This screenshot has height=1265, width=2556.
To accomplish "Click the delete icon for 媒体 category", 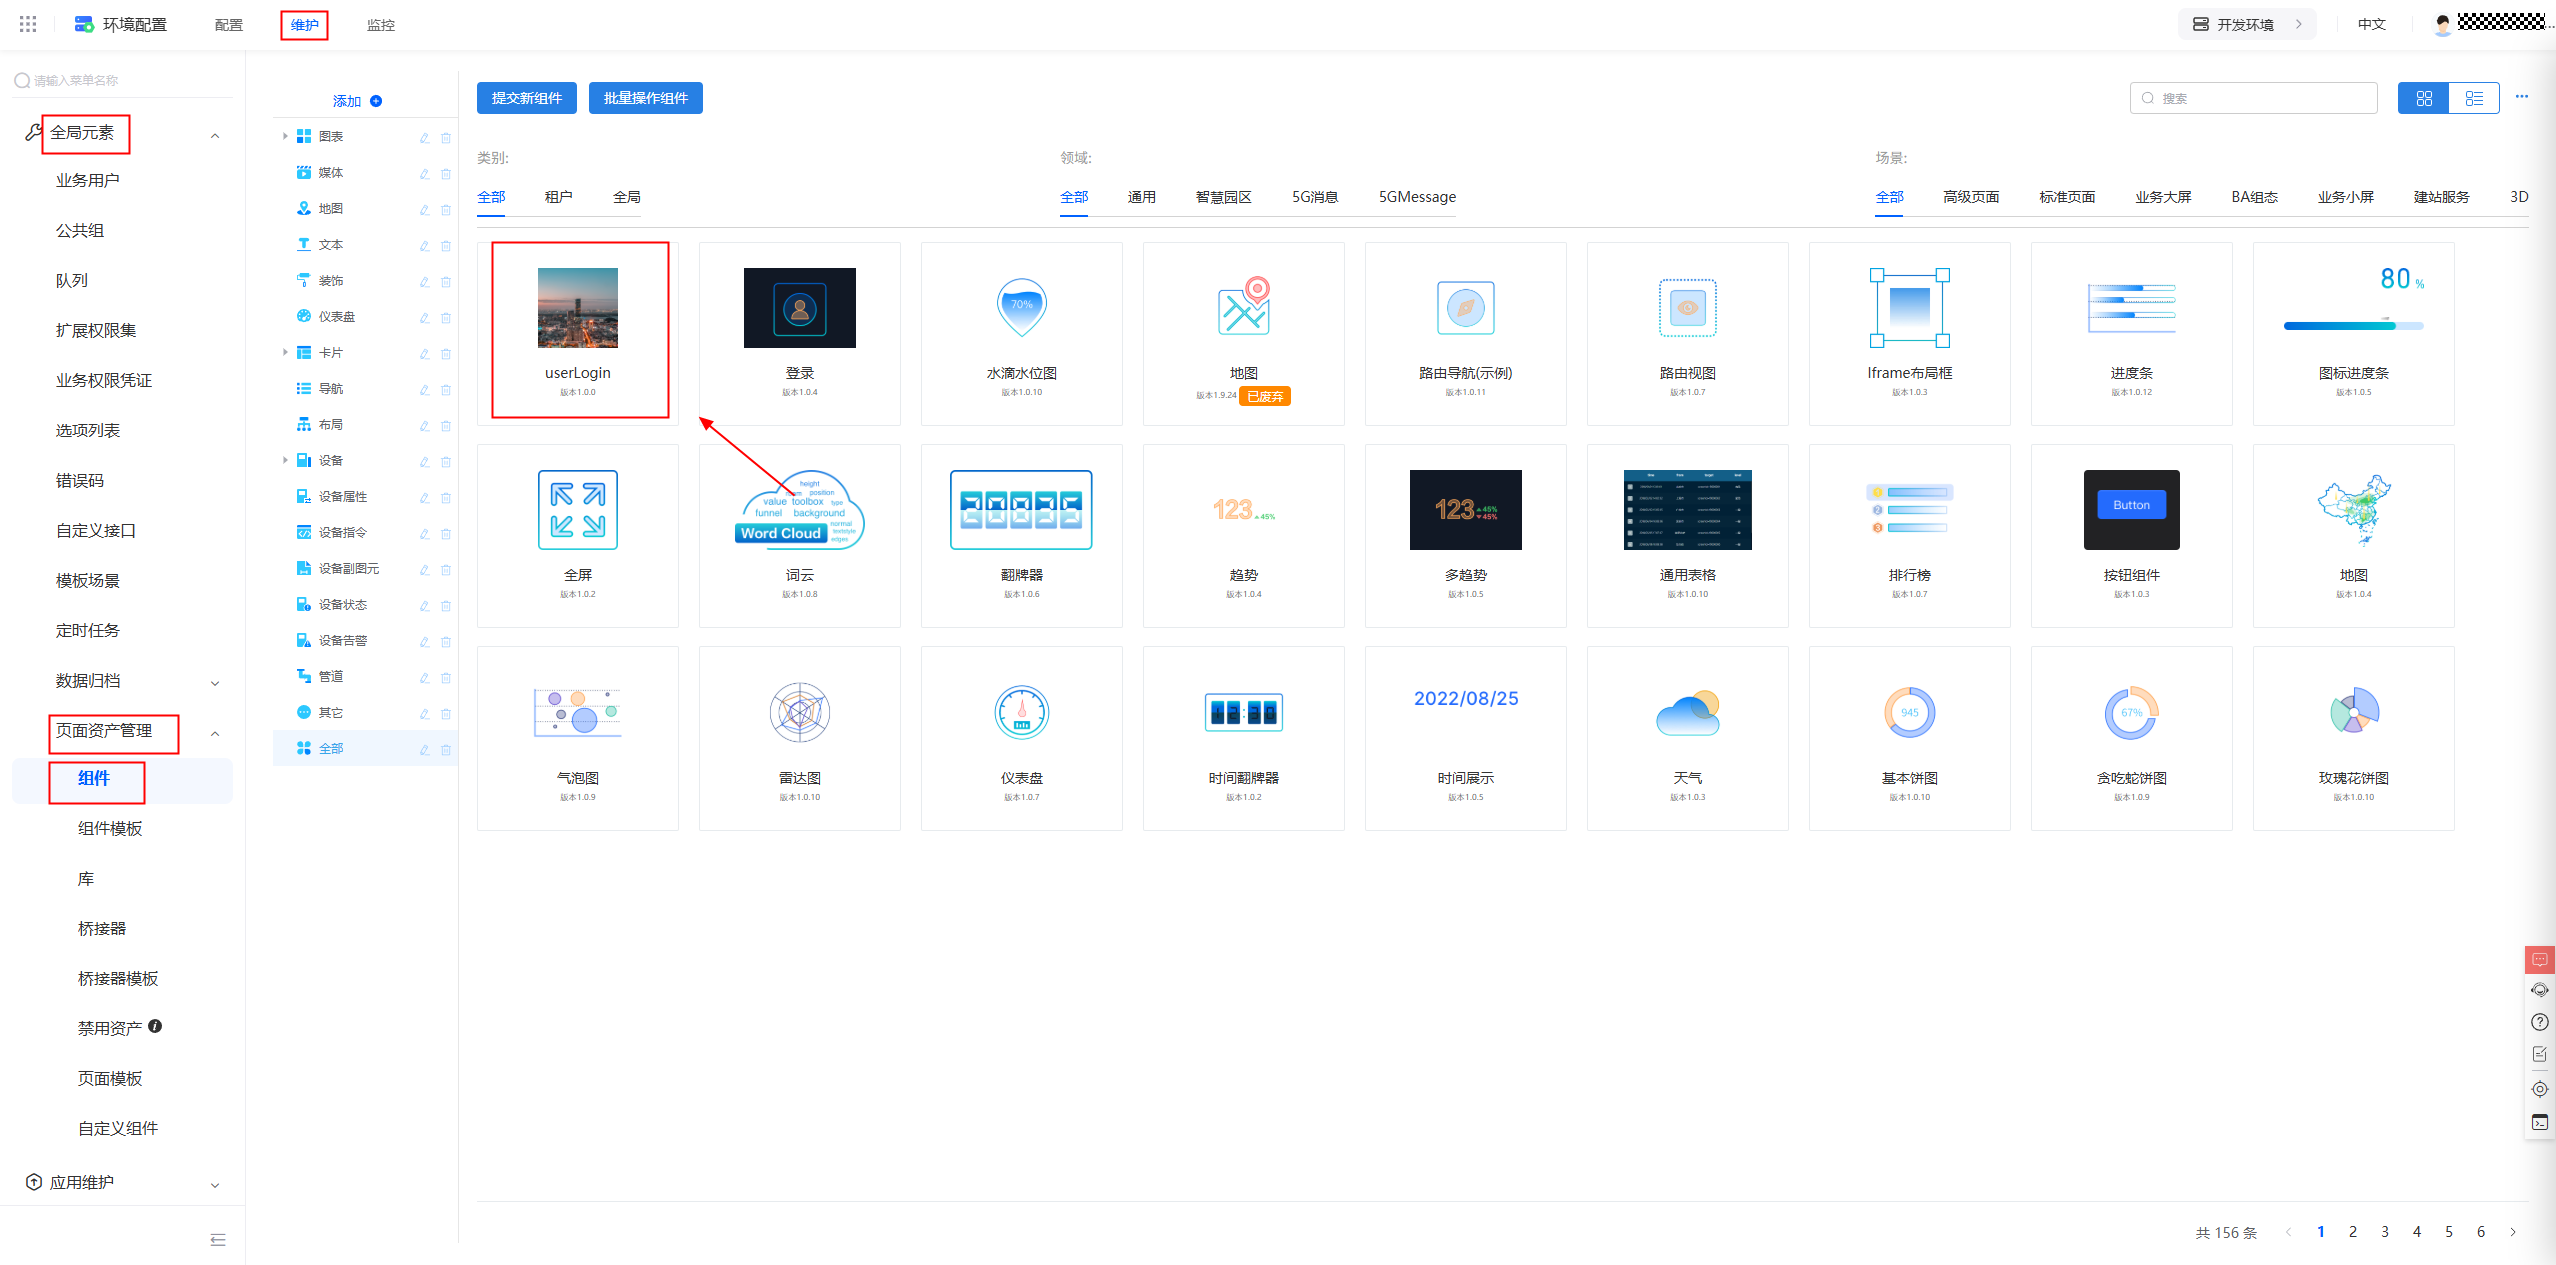I will (x=446, y=173).
